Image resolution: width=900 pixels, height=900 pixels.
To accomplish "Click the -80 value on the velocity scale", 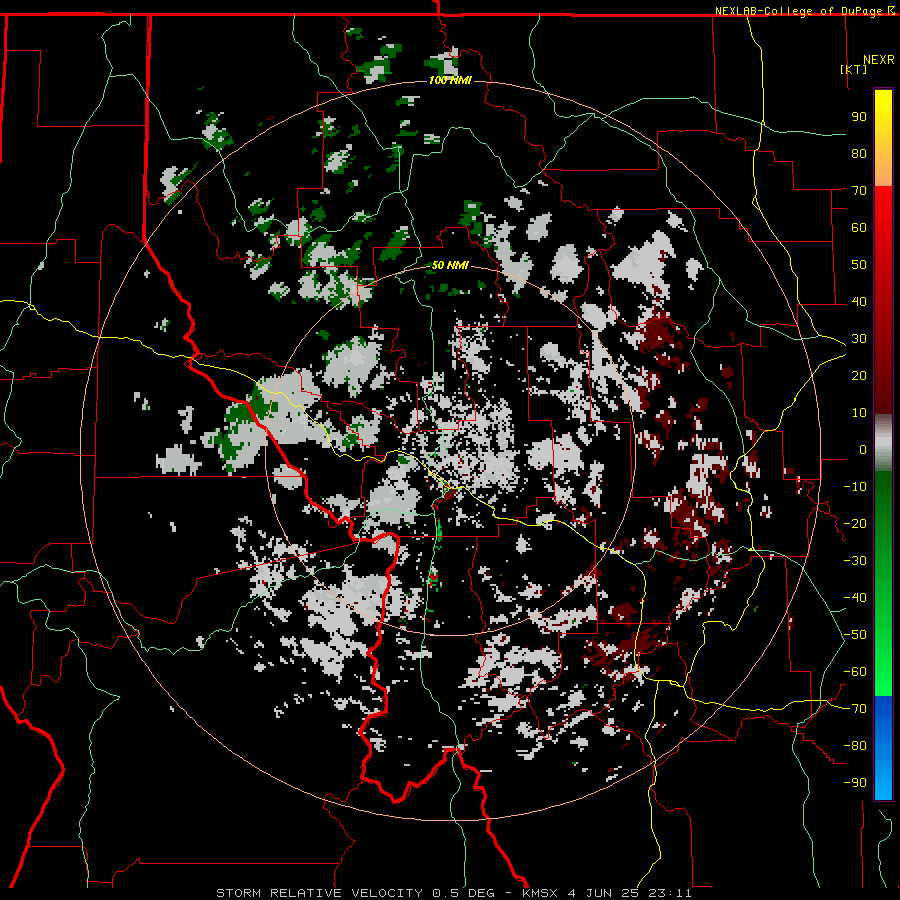I will [x=855, y=746].
